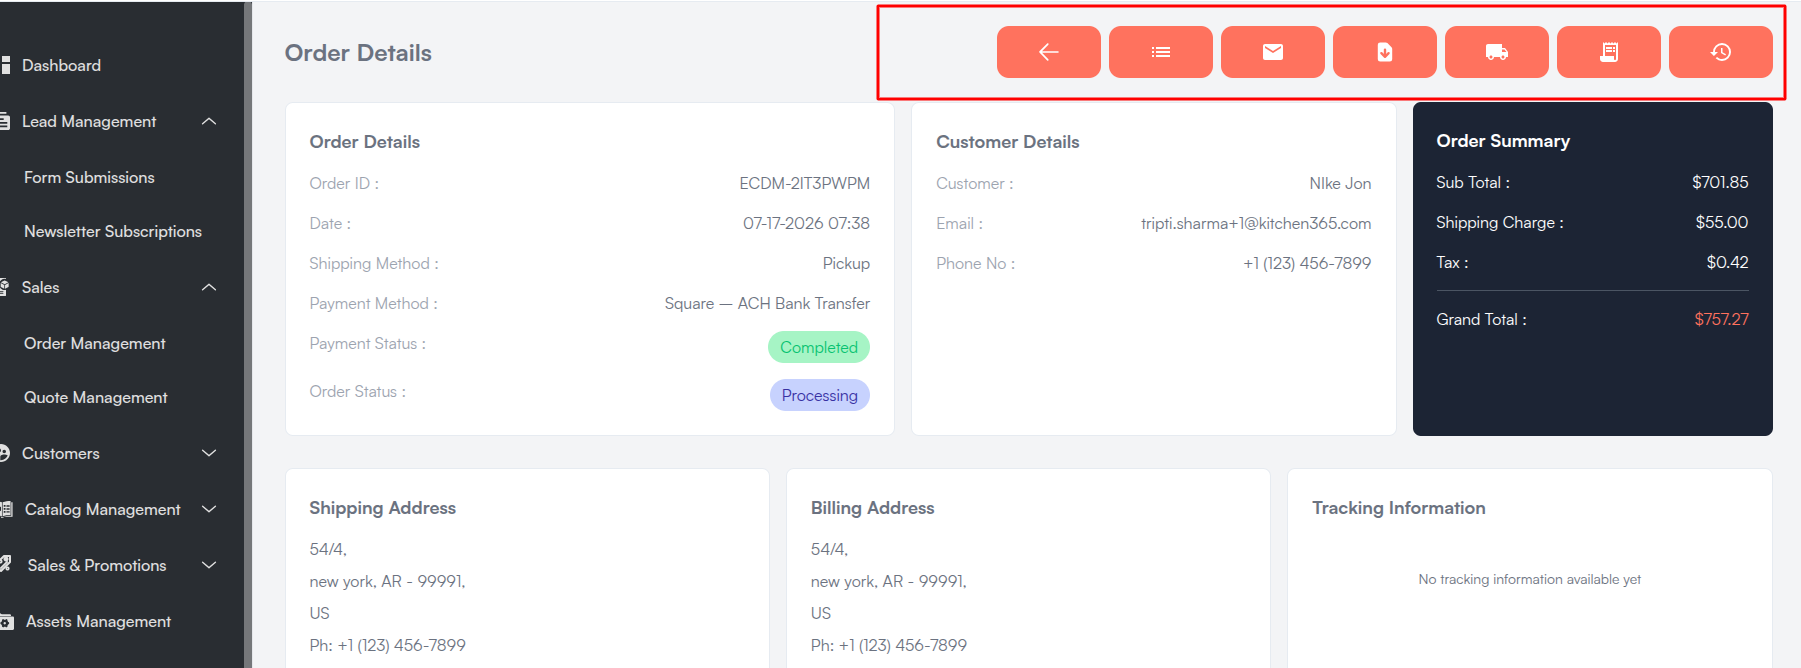Click the Order Details page title
The image size is (1801, 668).
[358, 53]
